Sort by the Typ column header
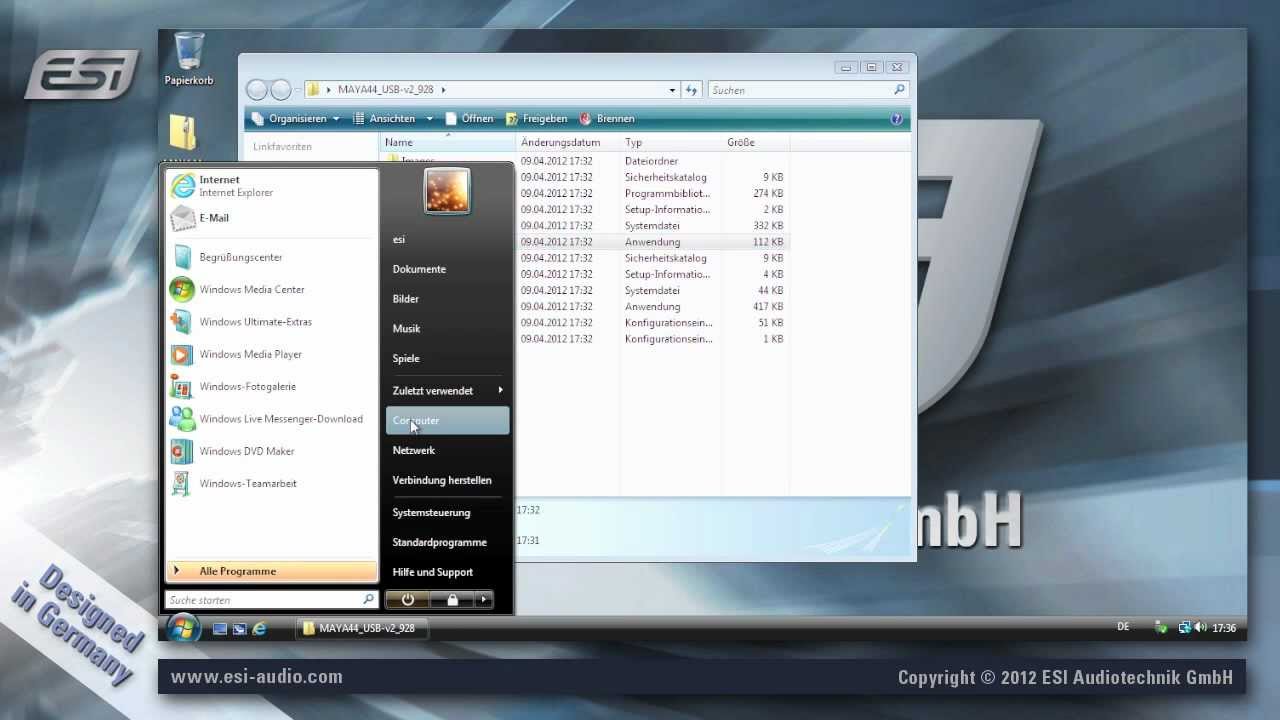Image resolution: width=1280 pixels, height=720 pixels. (670, 143)
